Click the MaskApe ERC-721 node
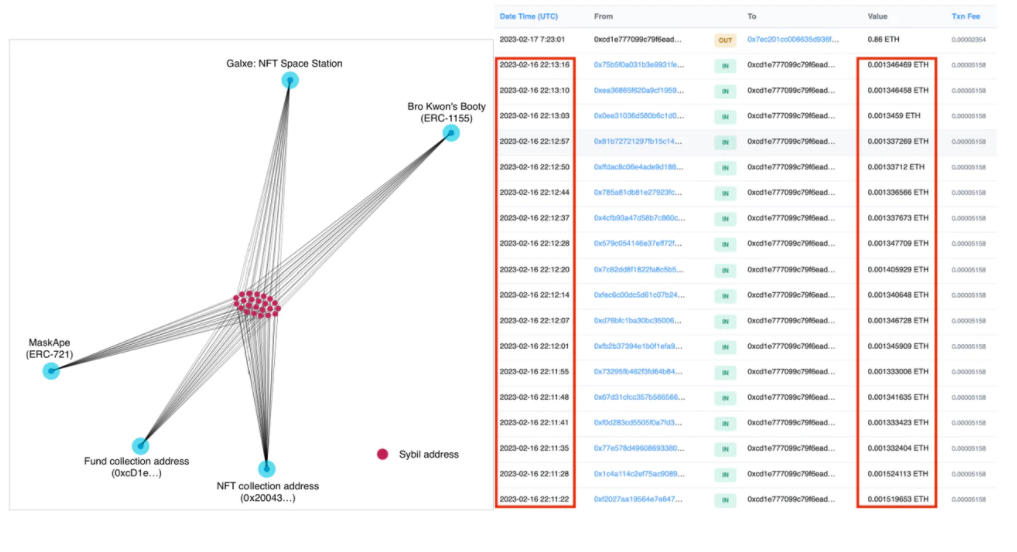The width and height of the screenshot is (1017, 552). pyautogui.click(x=51, y=371)
